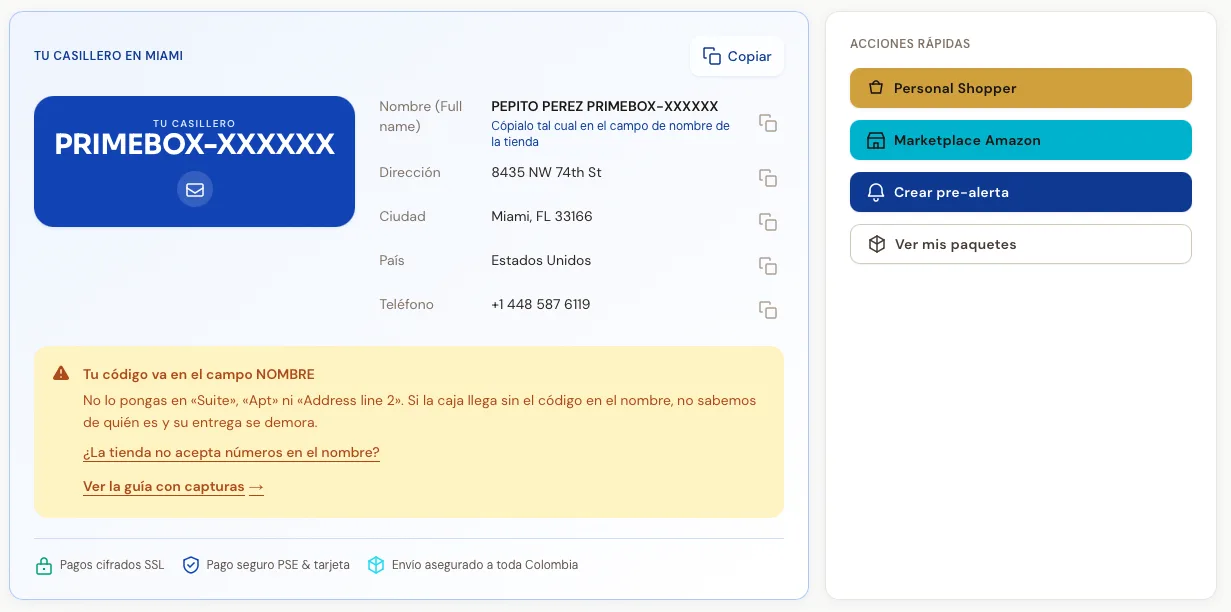Screen dimensions: 1231x612
Task: Open Marketplace Amazon
Action: click(1021, 140)
